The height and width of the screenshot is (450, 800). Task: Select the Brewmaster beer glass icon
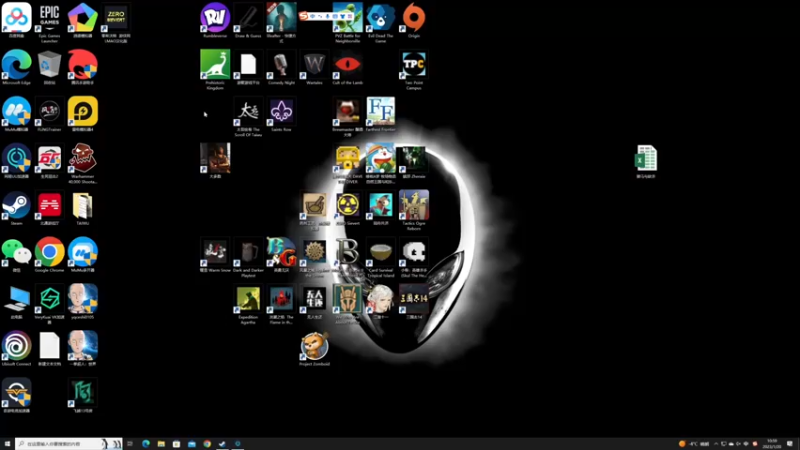[347, 112]
